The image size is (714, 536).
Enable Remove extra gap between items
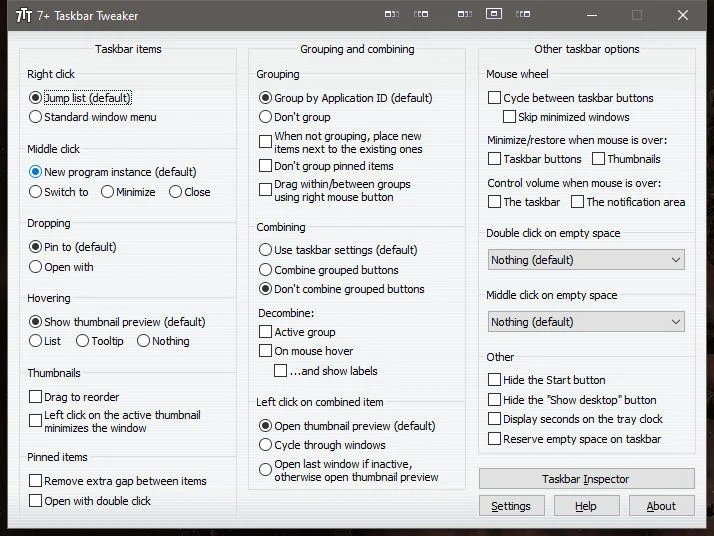coord(117,481)
